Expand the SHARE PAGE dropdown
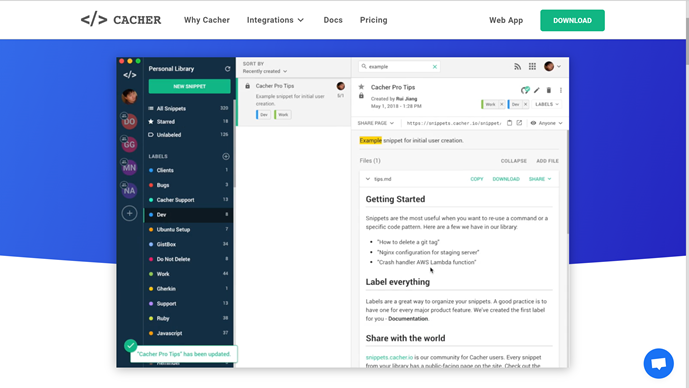The image size is (689, 388). 375,123
